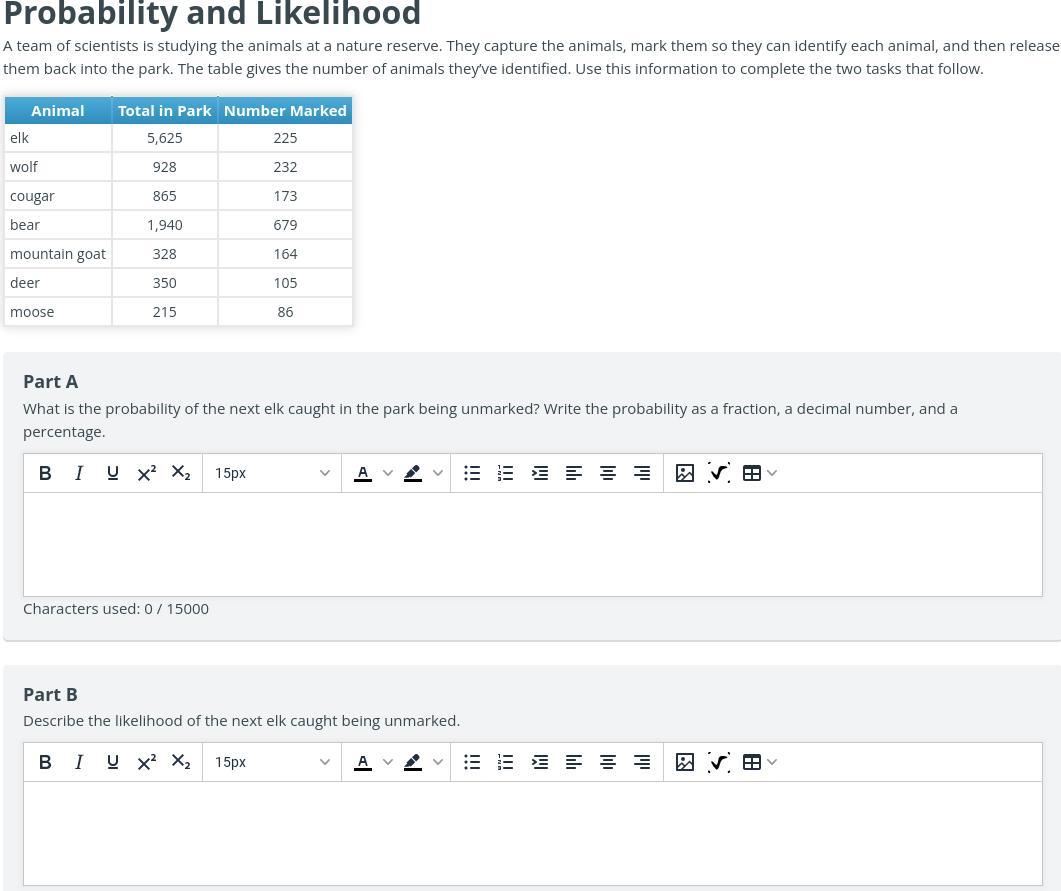Open equation editor in Part B
The image size is (1061, 891).
coord(719,762)
